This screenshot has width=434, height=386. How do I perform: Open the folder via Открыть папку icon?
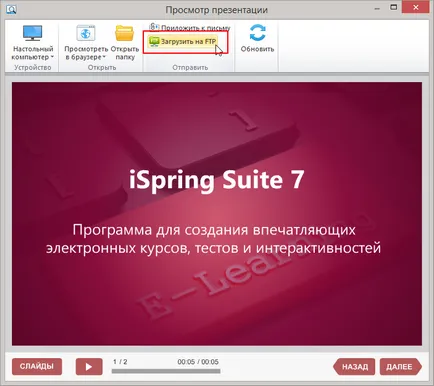pyautogui.click(x=124, y=33)
